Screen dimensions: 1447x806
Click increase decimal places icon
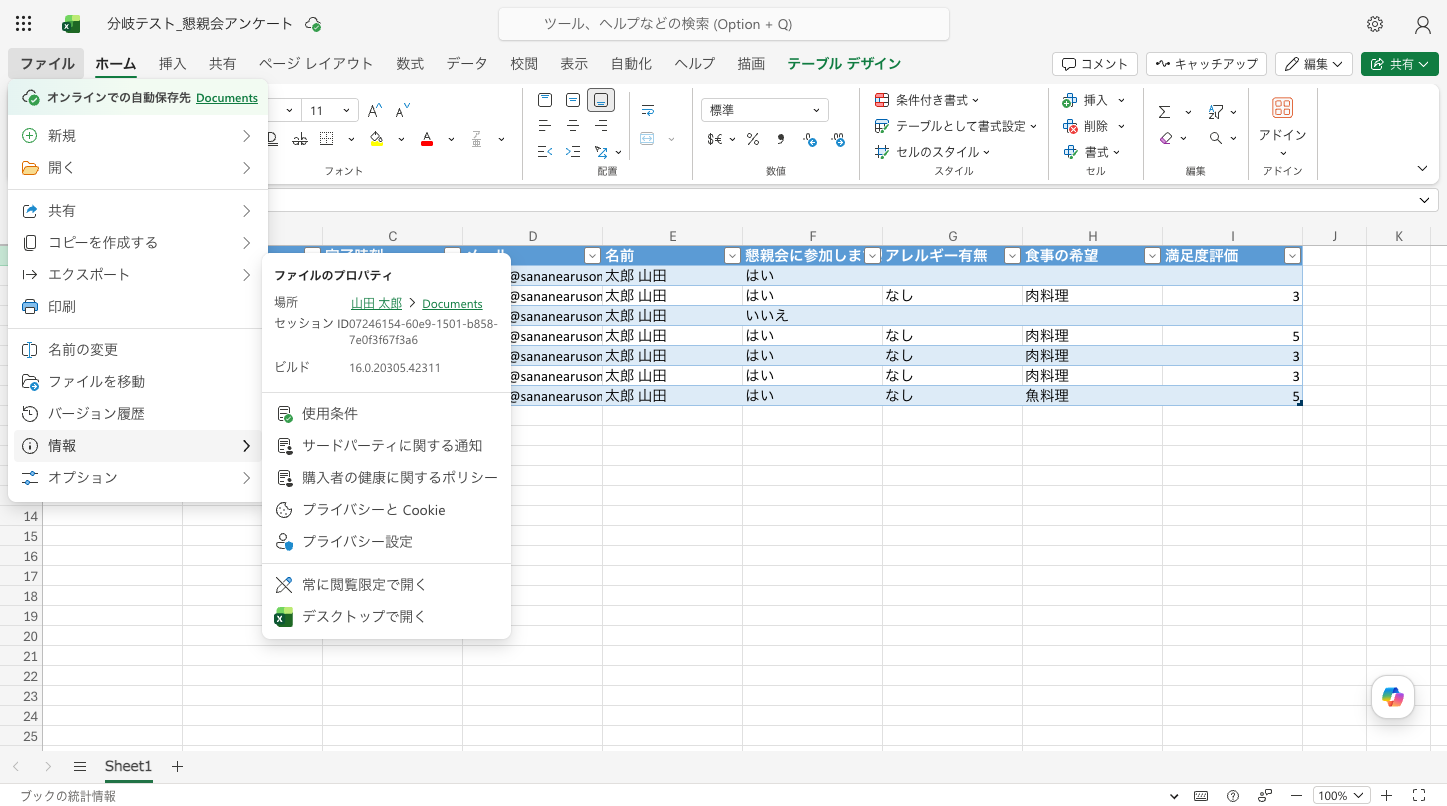click(x=838, y=139)
